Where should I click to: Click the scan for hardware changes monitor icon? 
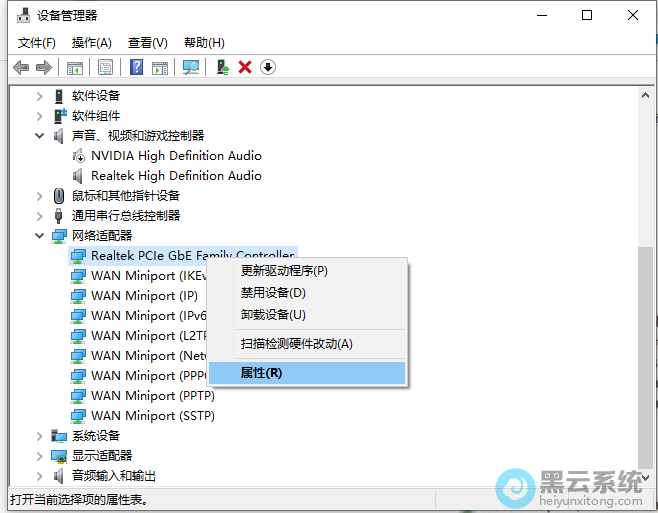191,67
